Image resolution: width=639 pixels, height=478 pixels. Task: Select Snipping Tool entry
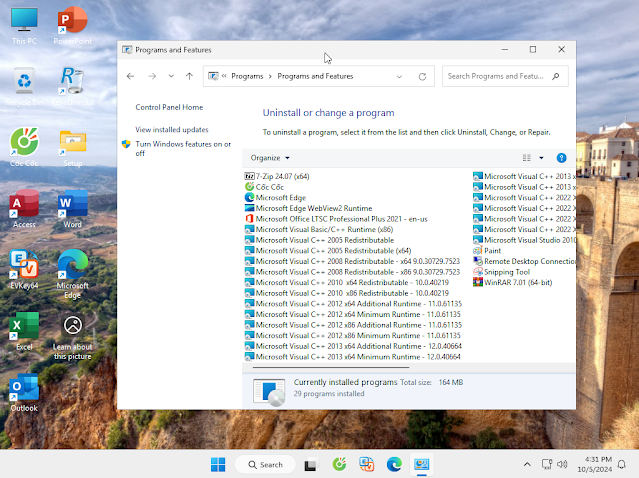501,271
